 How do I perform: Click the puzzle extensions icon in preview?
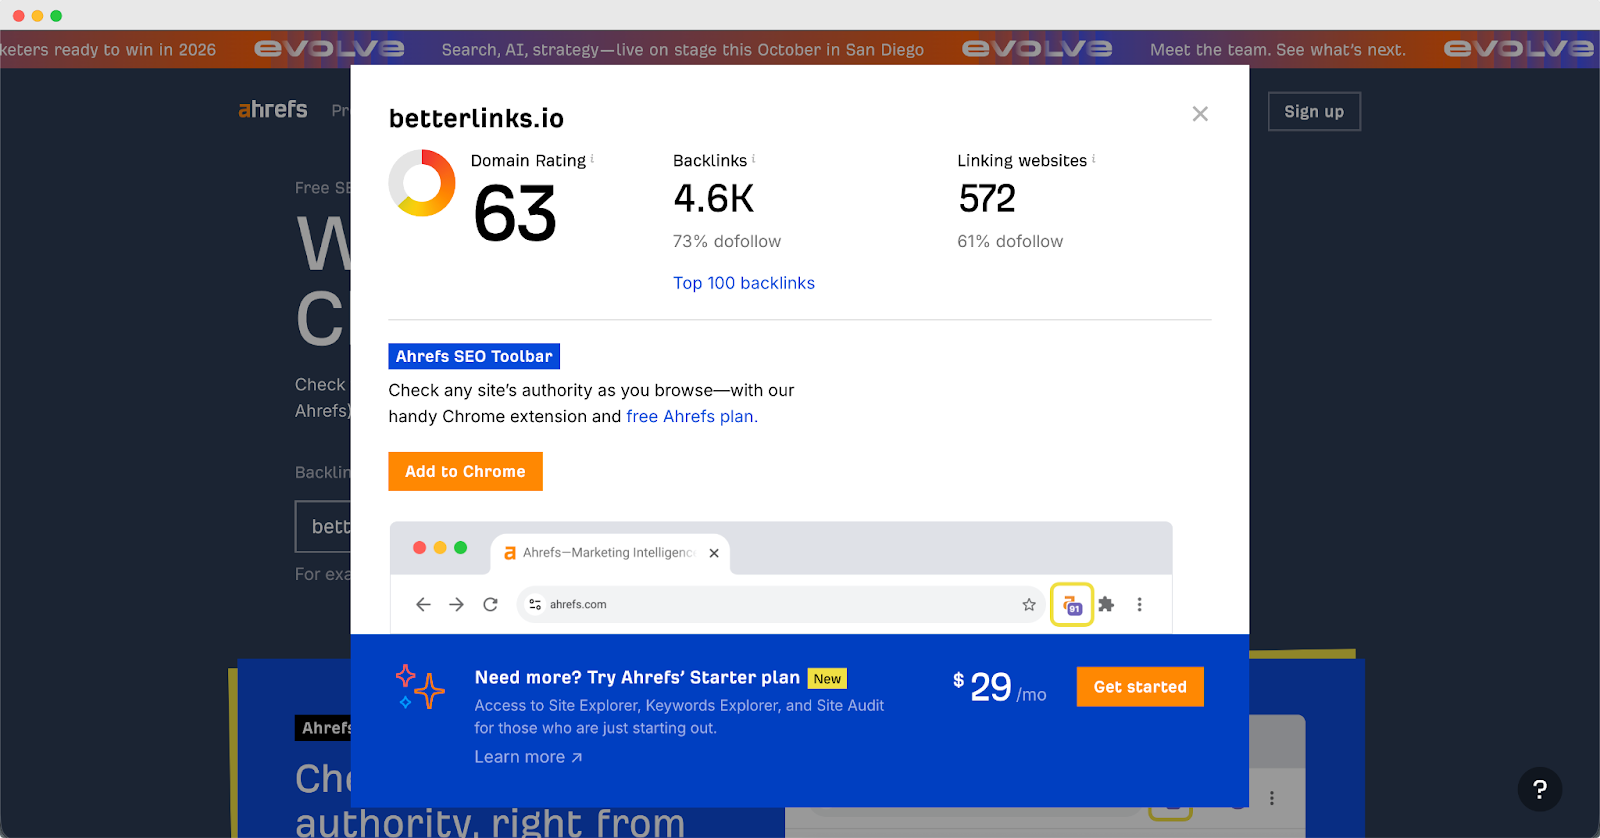tap(1106, 604)
